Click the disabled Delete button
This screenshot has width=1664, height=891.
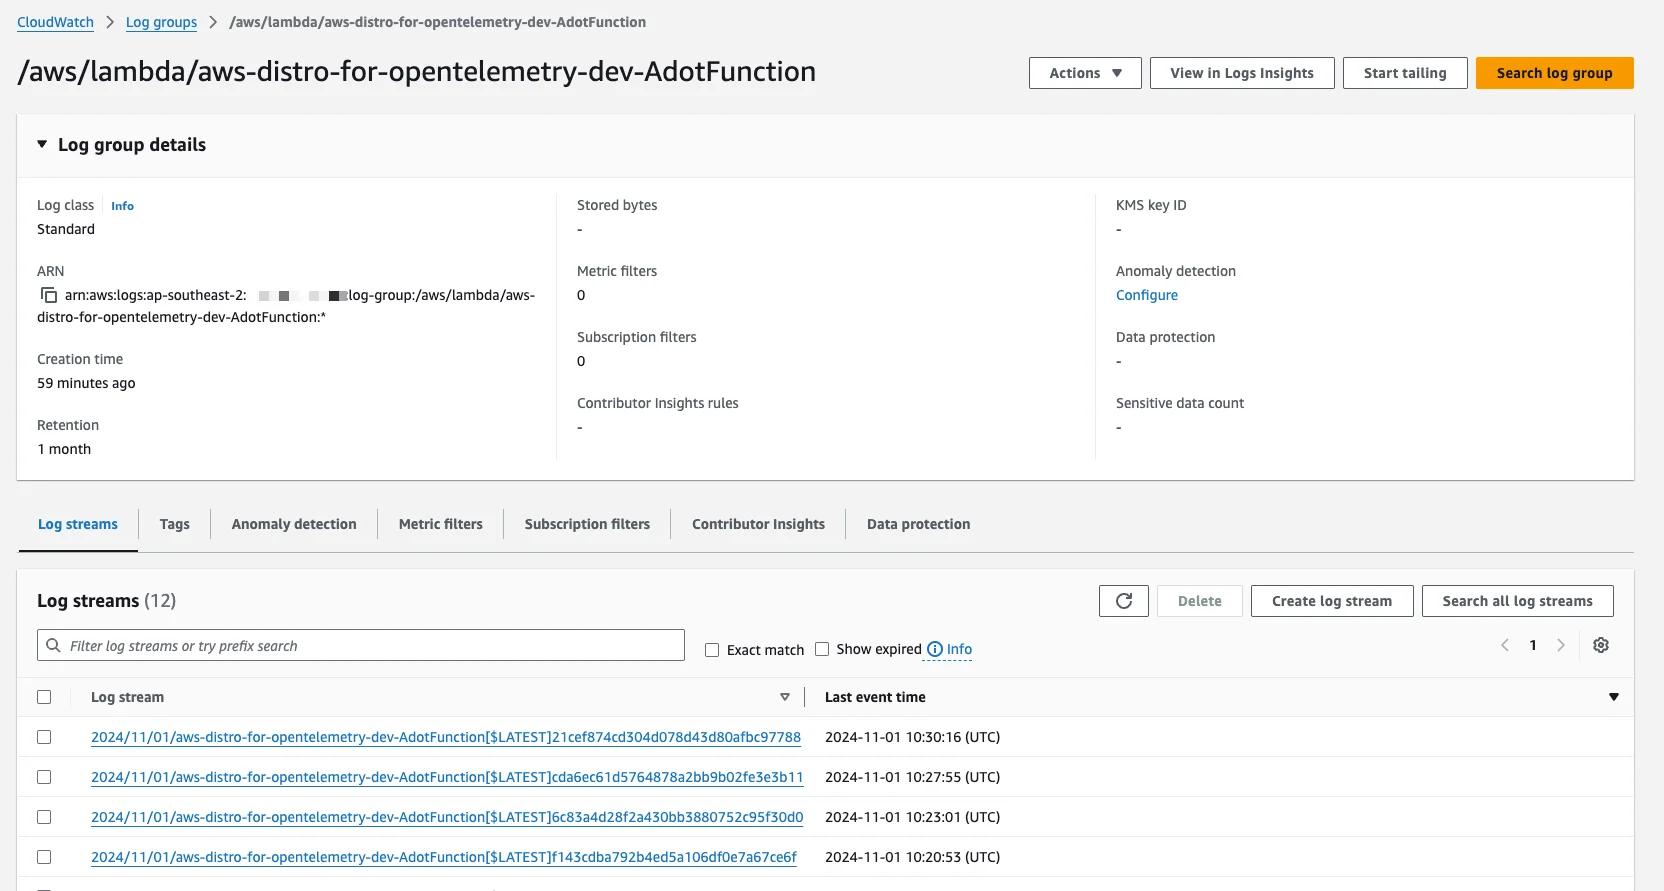[1199, 601]
